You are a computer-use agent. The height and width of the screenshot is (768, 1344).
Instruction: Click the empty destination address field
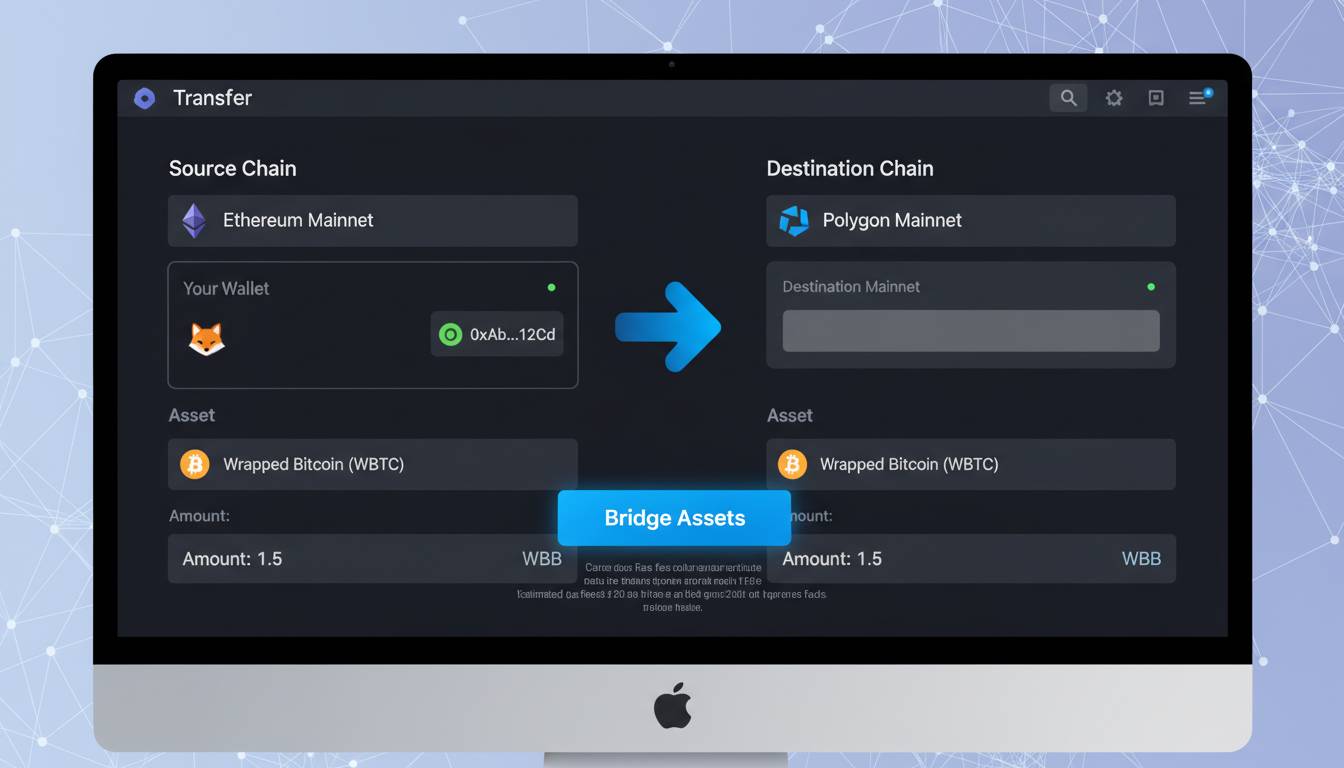tap(970, 331)
